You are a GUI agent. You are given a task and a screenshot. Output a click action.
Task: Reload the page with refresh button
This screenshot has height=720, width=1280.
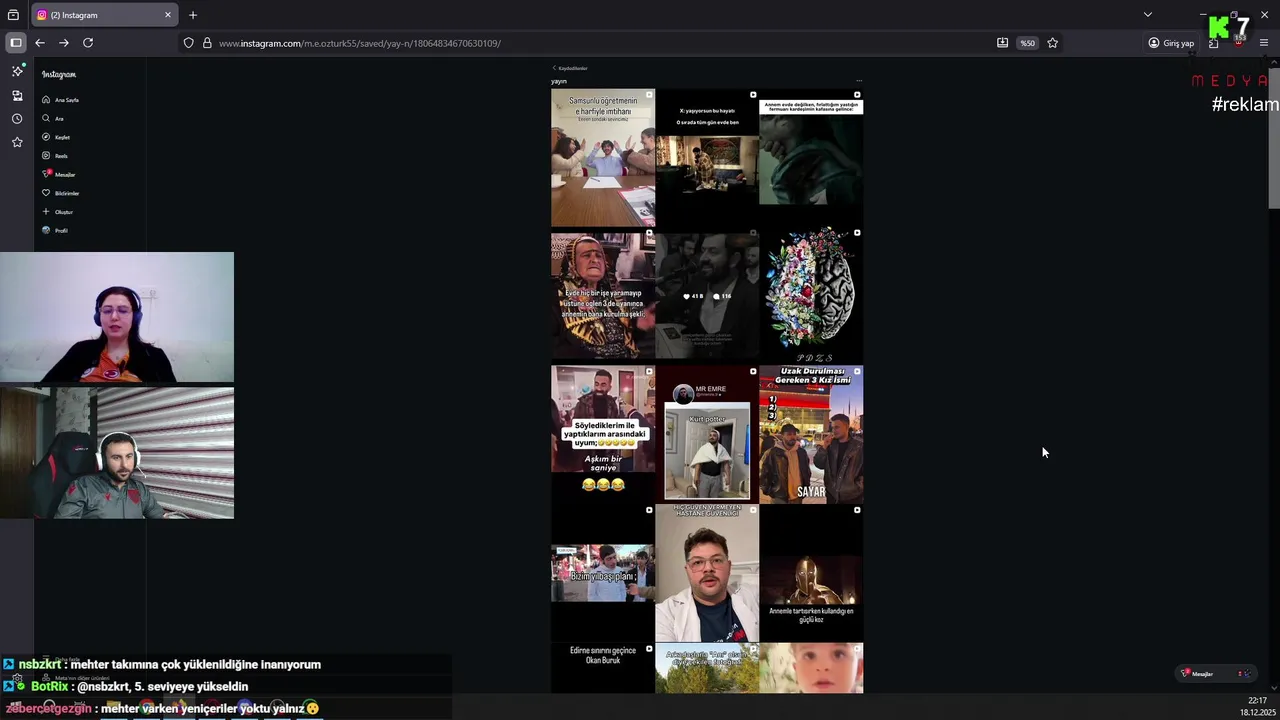pos(88,43)
